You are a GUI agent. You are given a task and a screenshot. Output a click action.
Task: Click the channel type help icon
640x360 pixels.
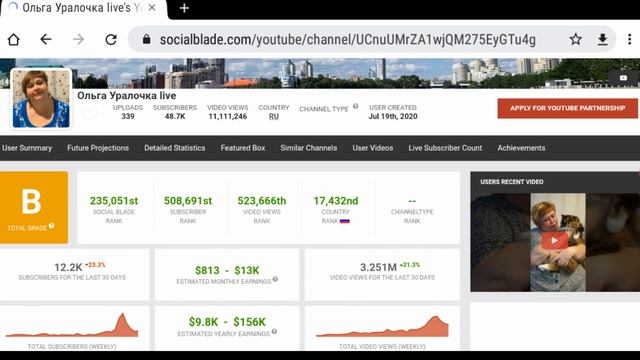(356, 106)
